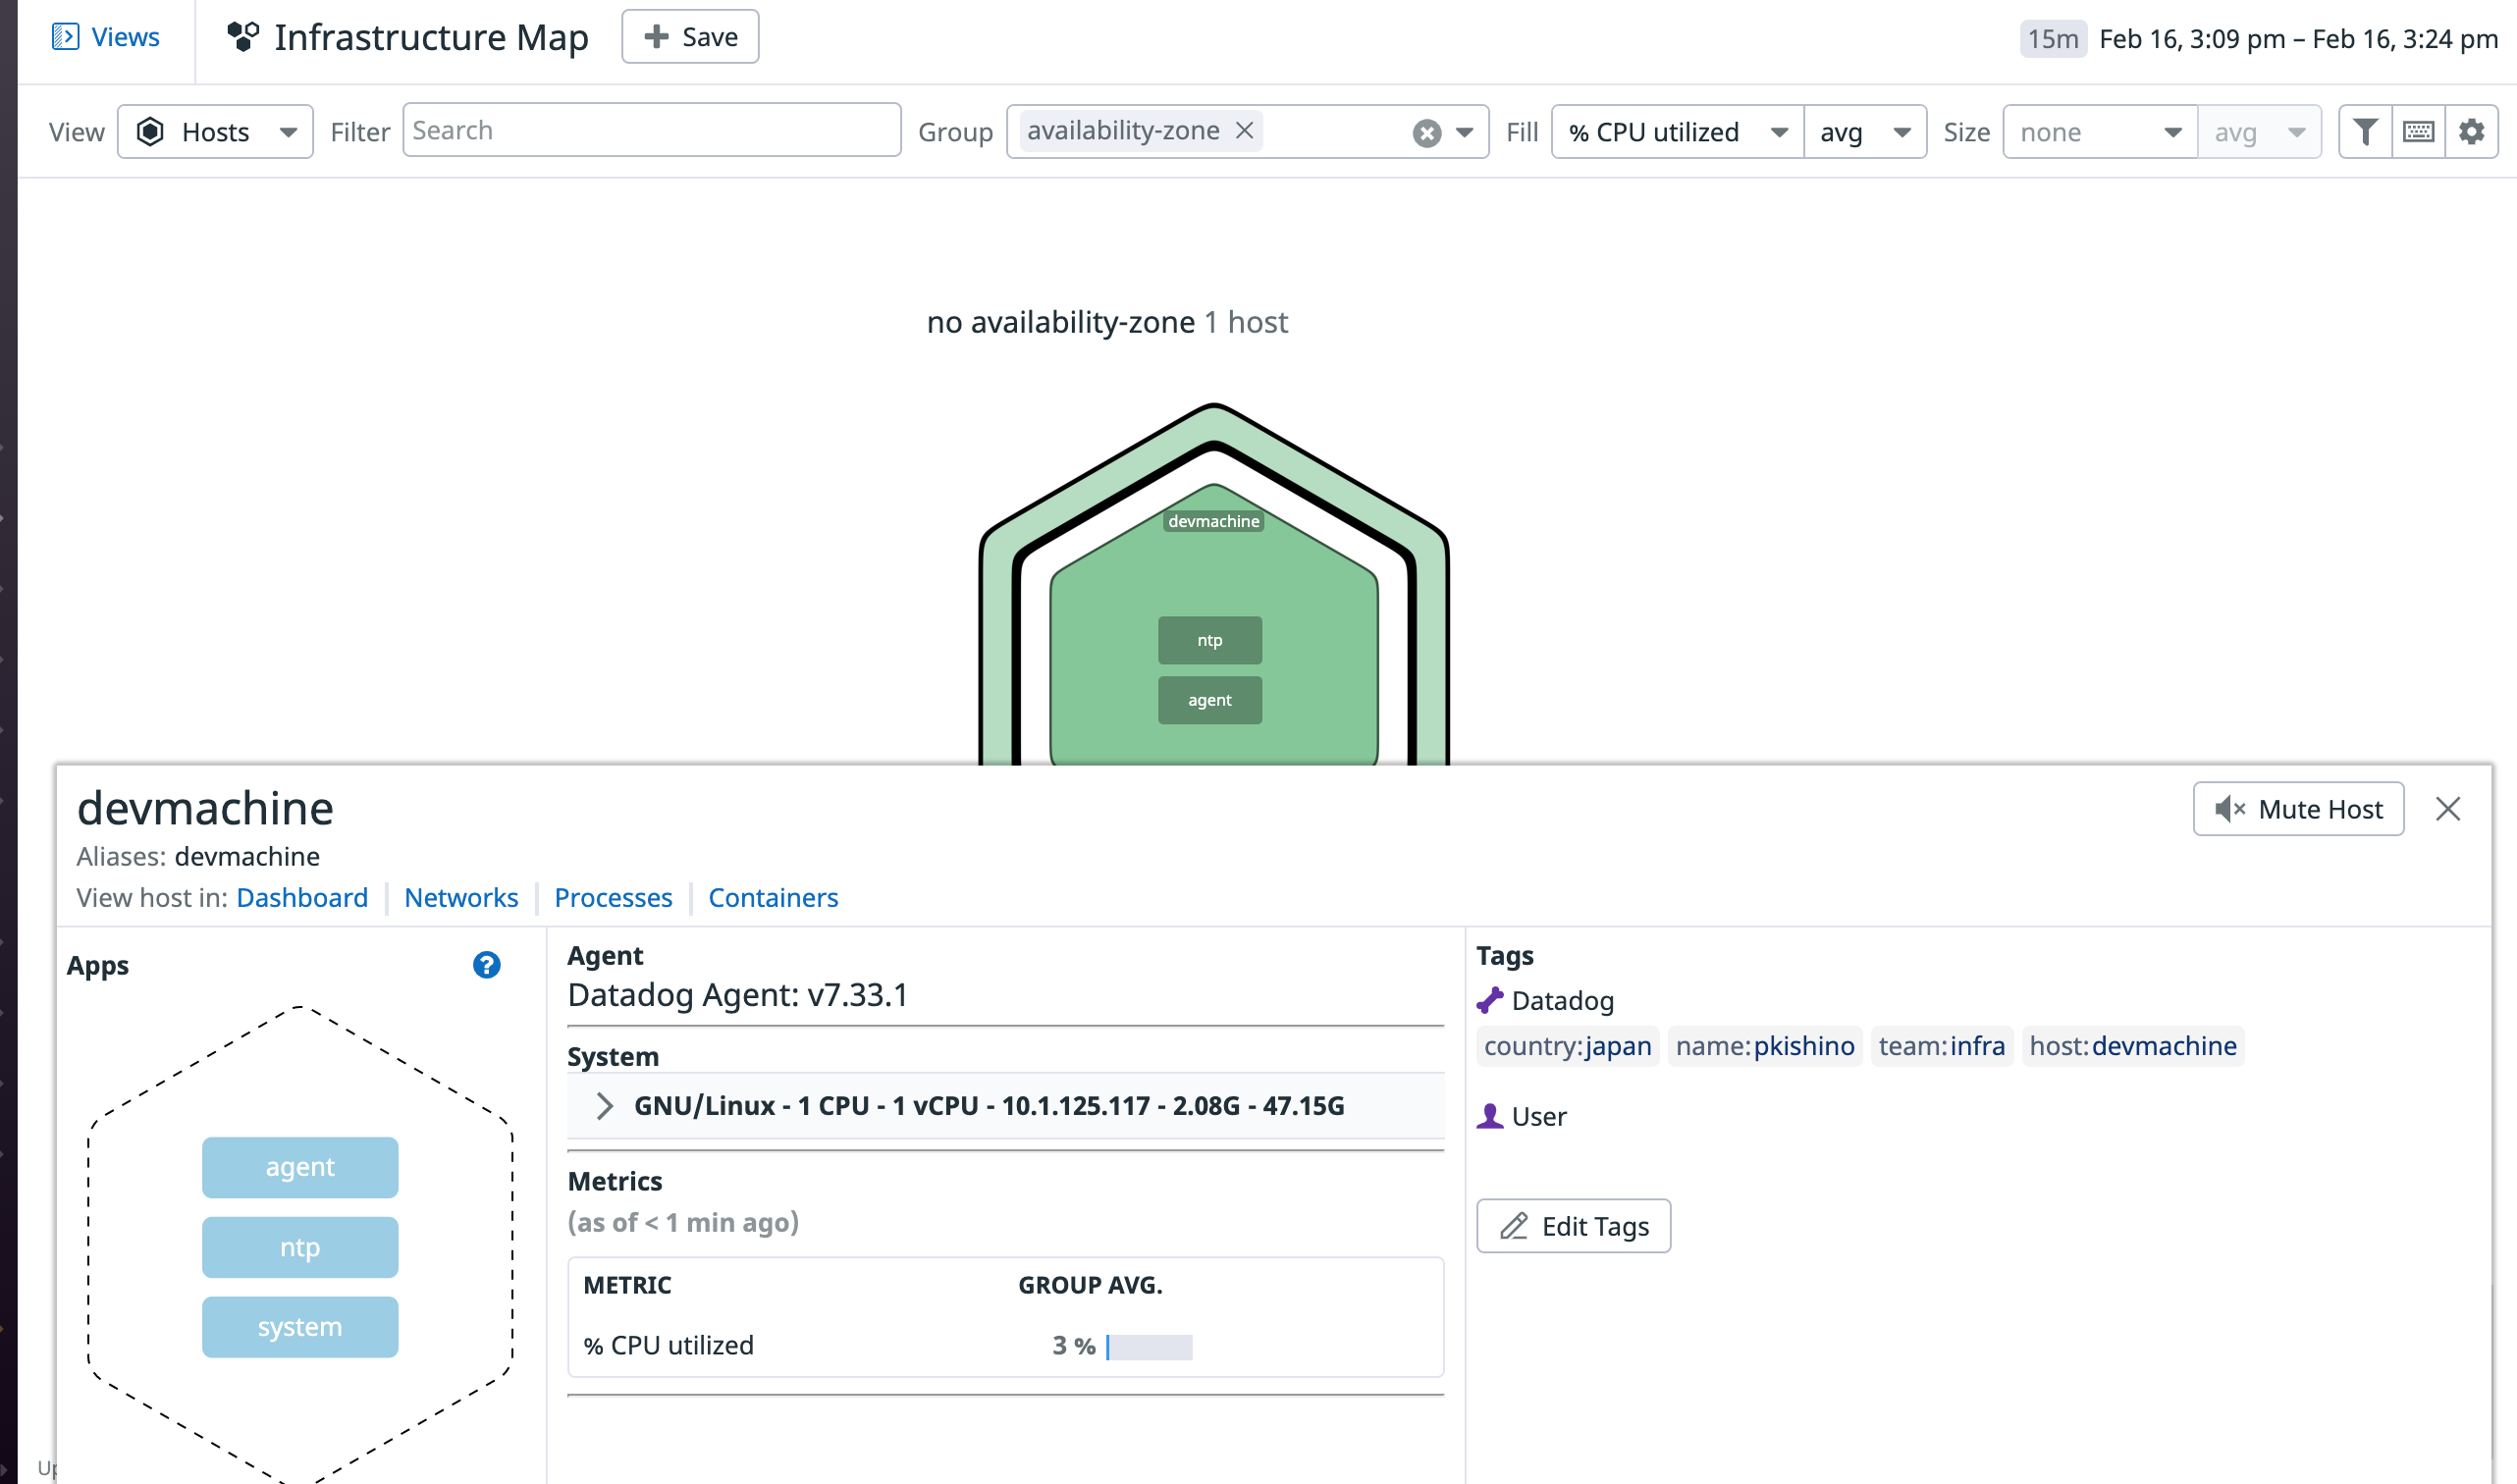Select the country:japan tag
The height and width of the screenshot is (1484, 2517).
(1567, 1046)
